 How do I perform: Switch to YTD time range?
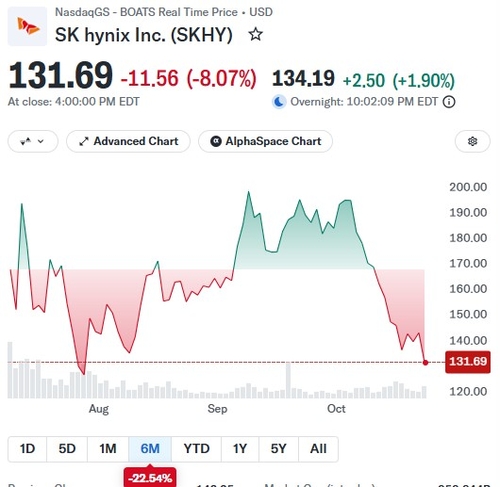click(196, 449)
